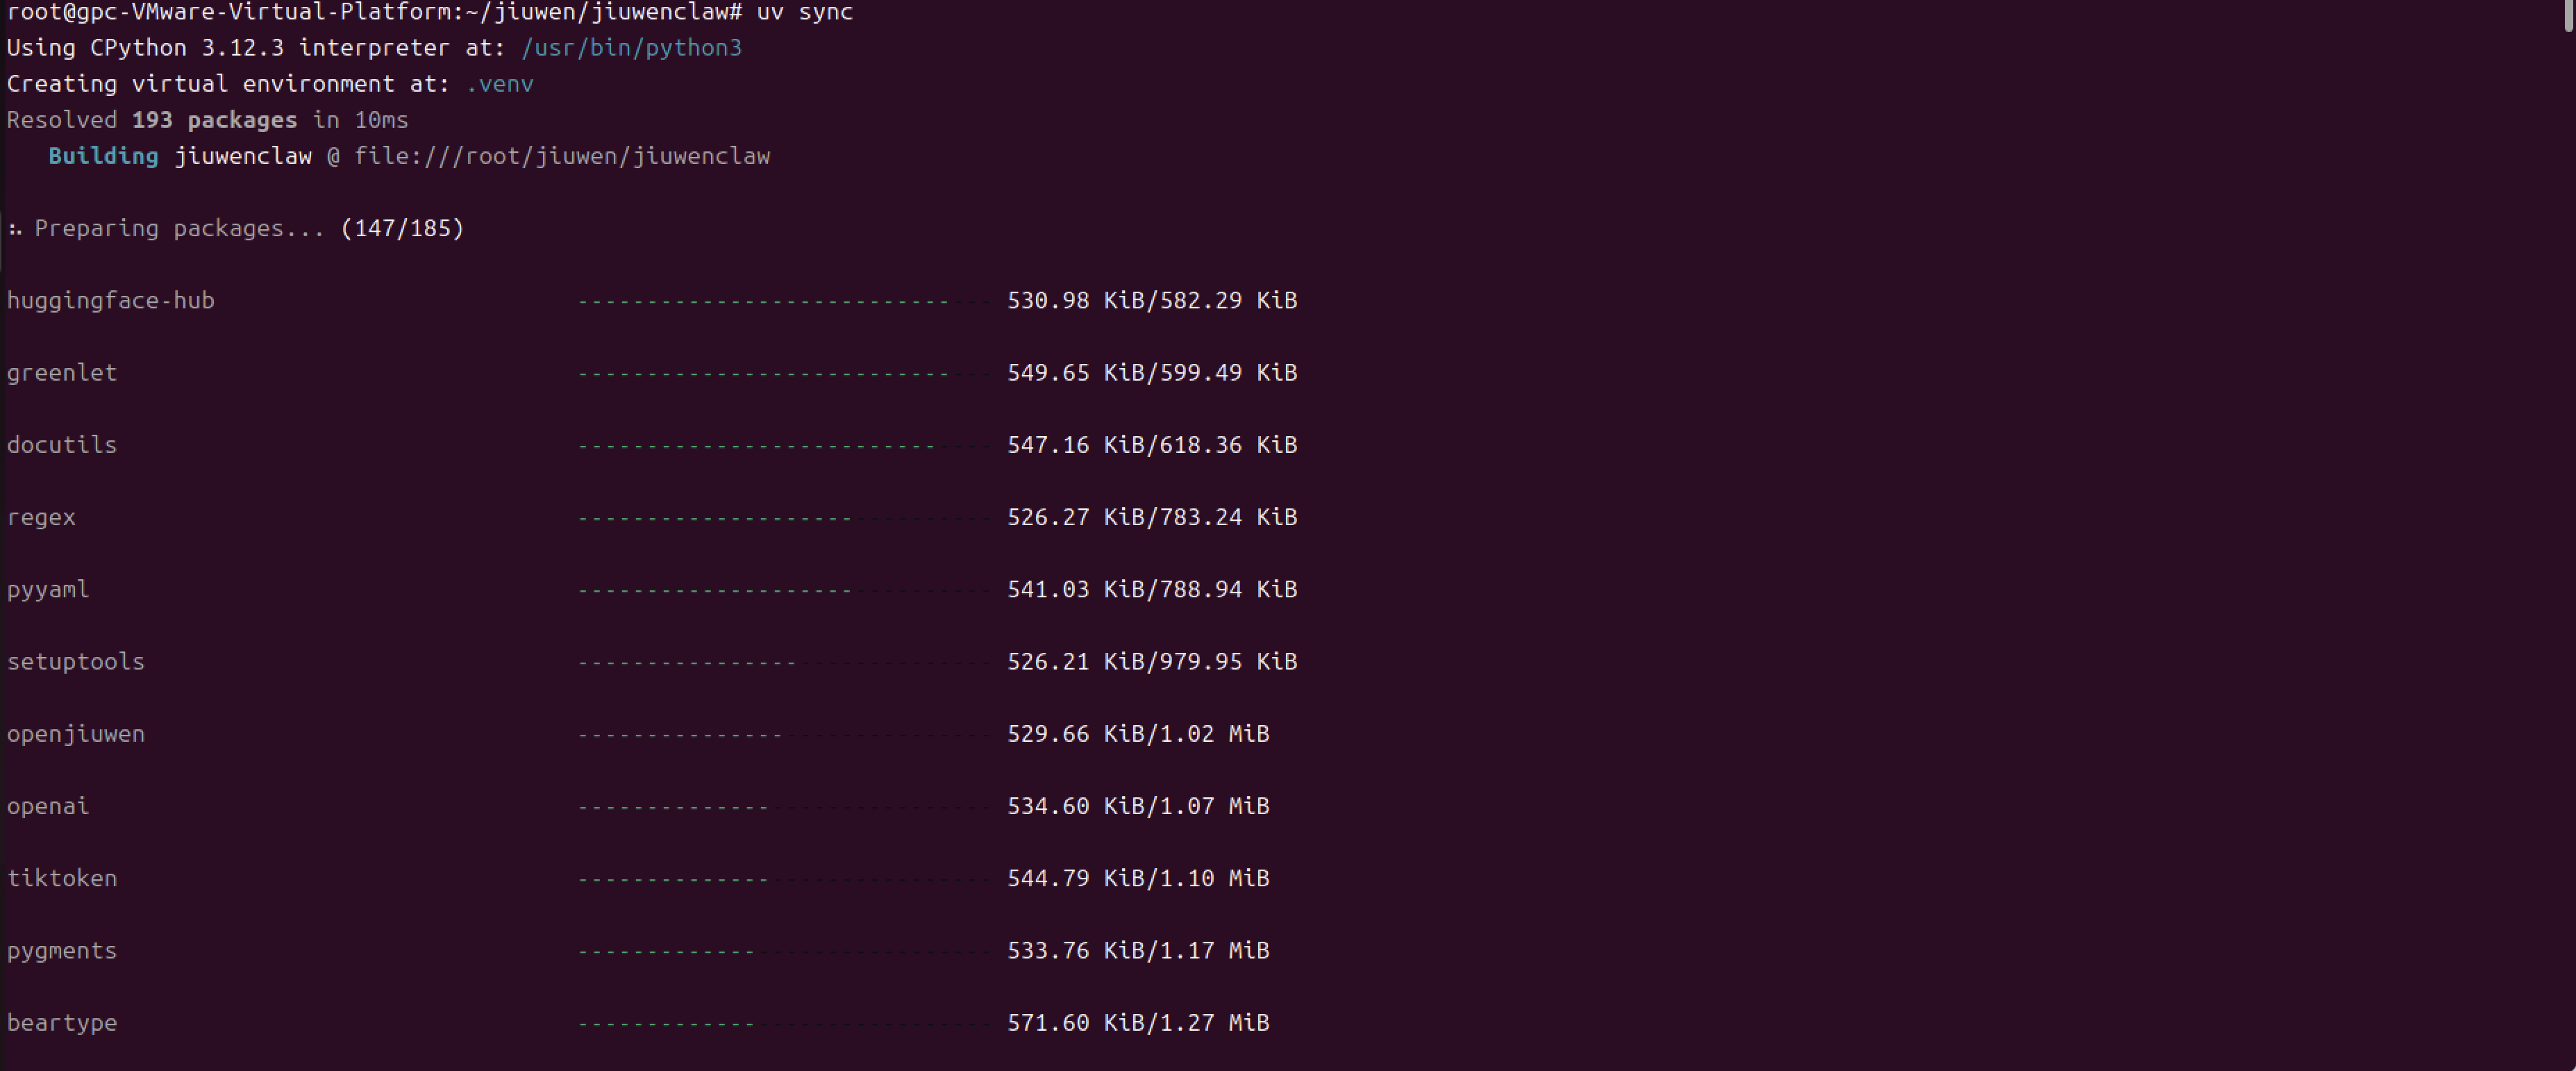Click the openai download size text
Image resolution: width=2576 pixels, height=1071 pixels.
click(x=1137, y=806)
